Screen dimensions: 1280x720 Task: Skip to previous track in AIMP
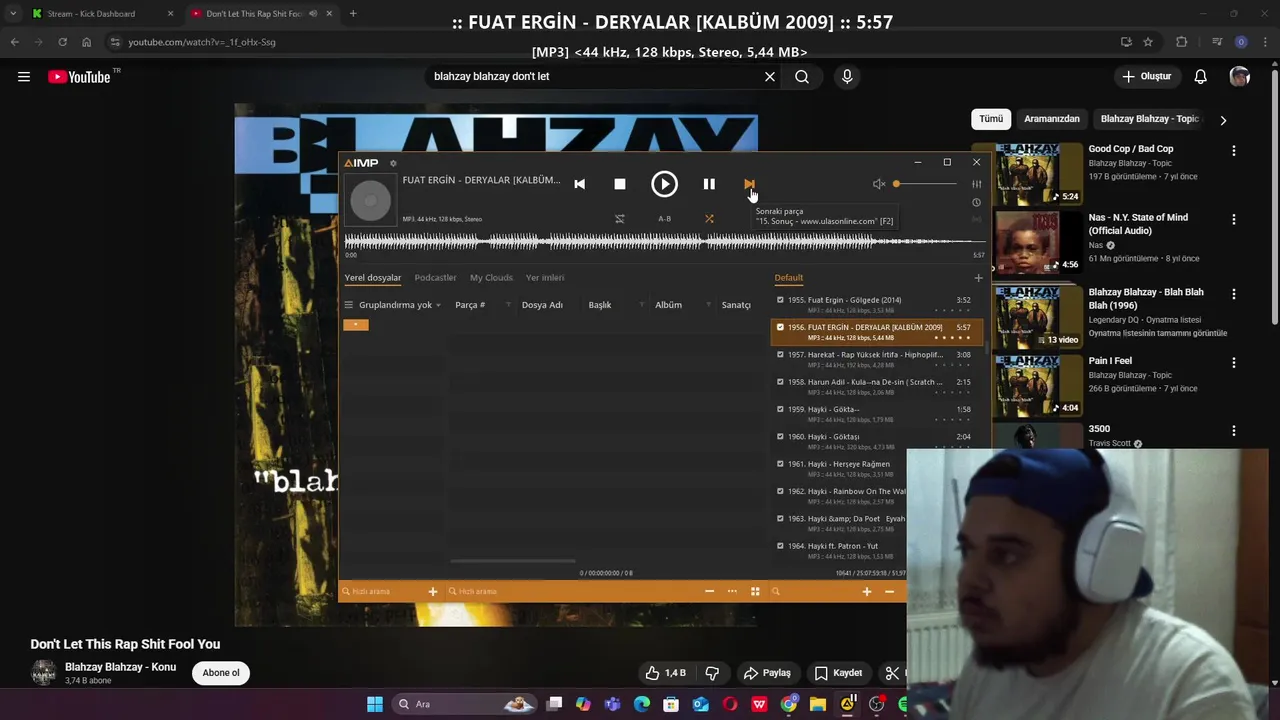click(x=579, y=184)
